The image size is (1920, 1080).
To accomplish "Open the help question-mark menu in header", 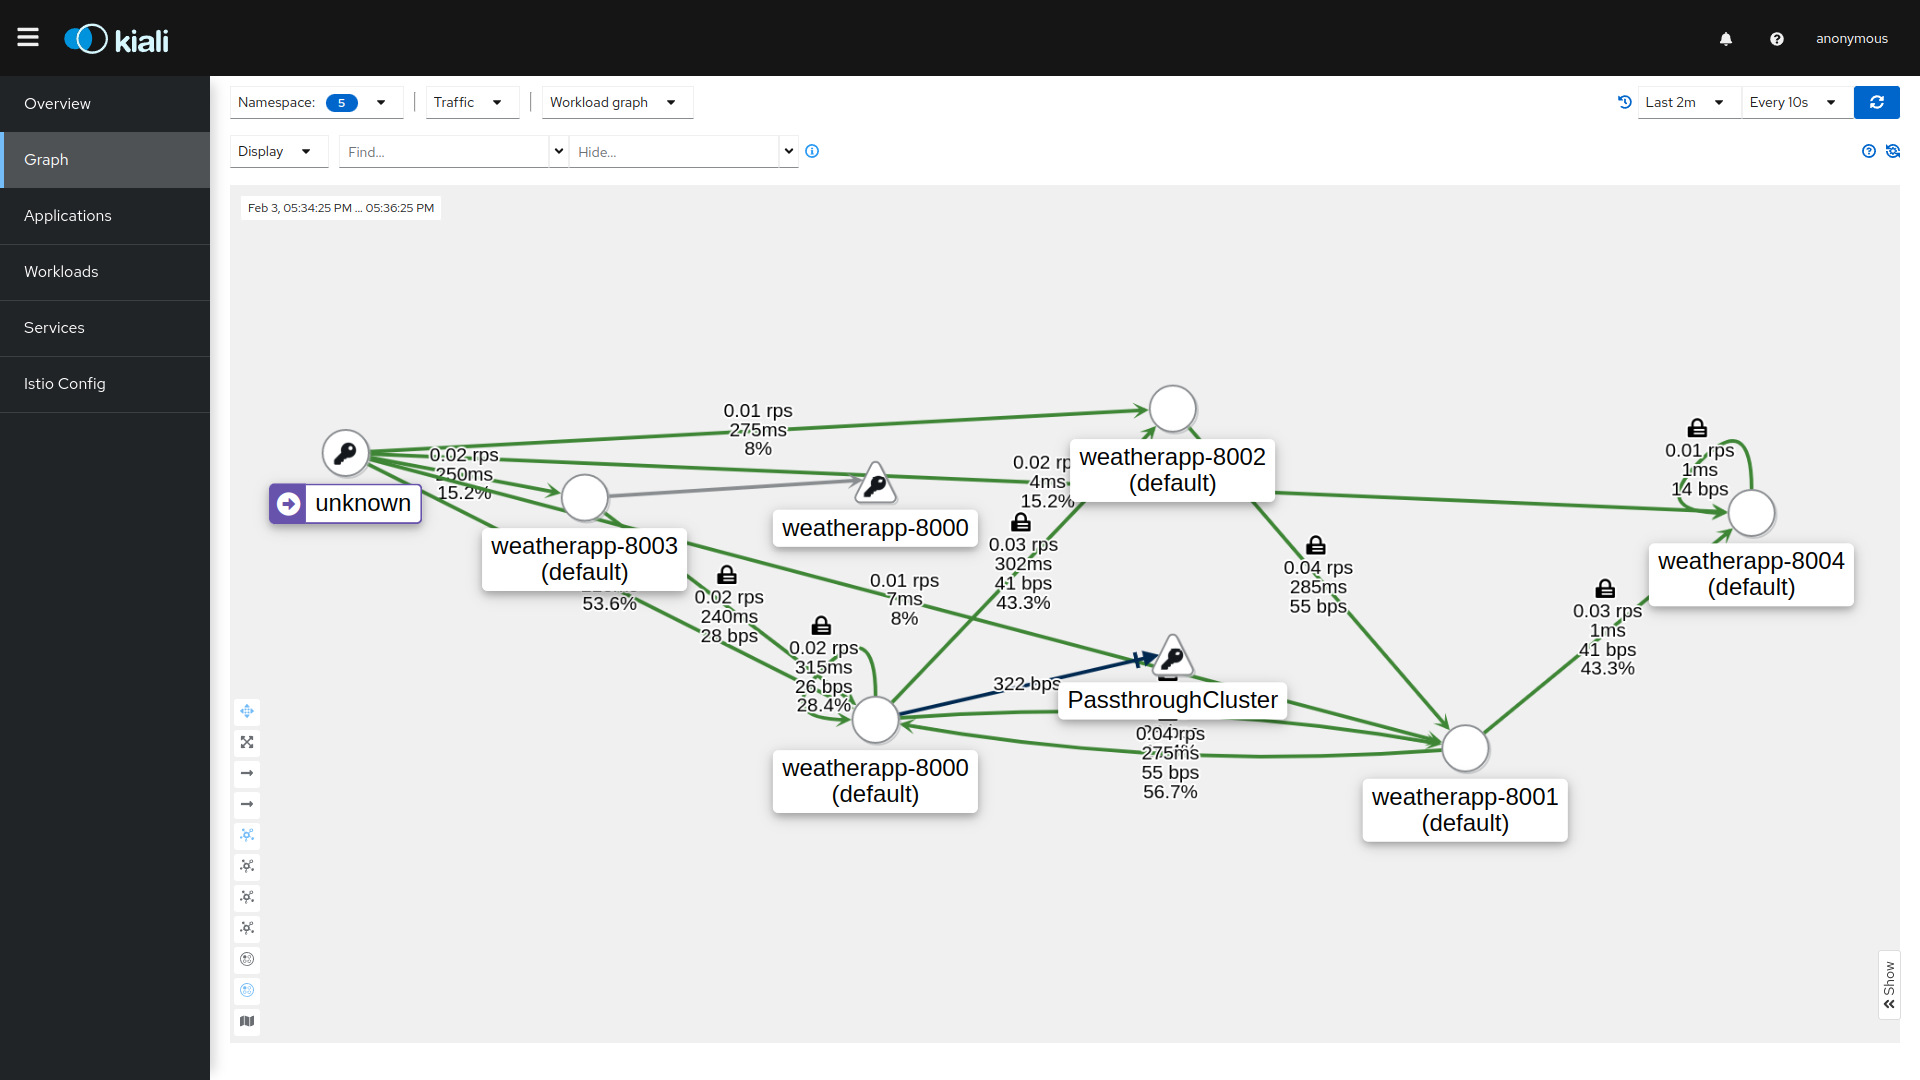I will coord(1777,39).
